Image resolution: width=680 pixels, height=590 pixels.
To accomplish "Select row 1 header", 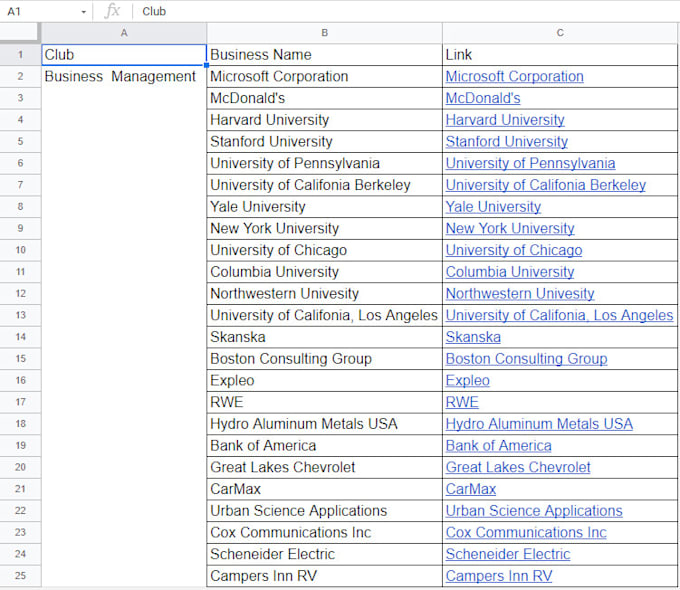I will pyautogui.click(x=20, y=55).
